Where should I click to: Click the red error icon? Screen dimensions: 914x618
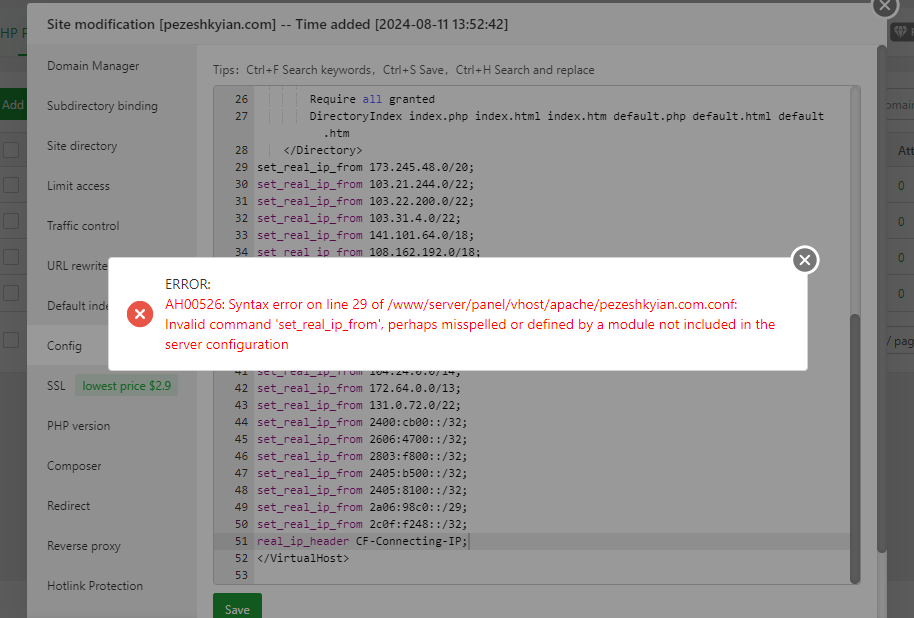point(140,314)
